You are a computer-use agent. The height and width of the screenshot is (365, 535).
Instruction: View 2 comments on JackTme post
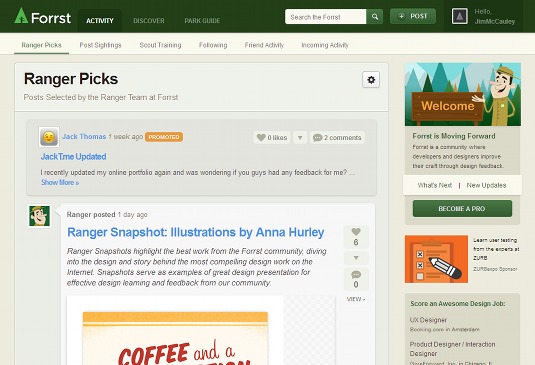(x=337, y=137)
